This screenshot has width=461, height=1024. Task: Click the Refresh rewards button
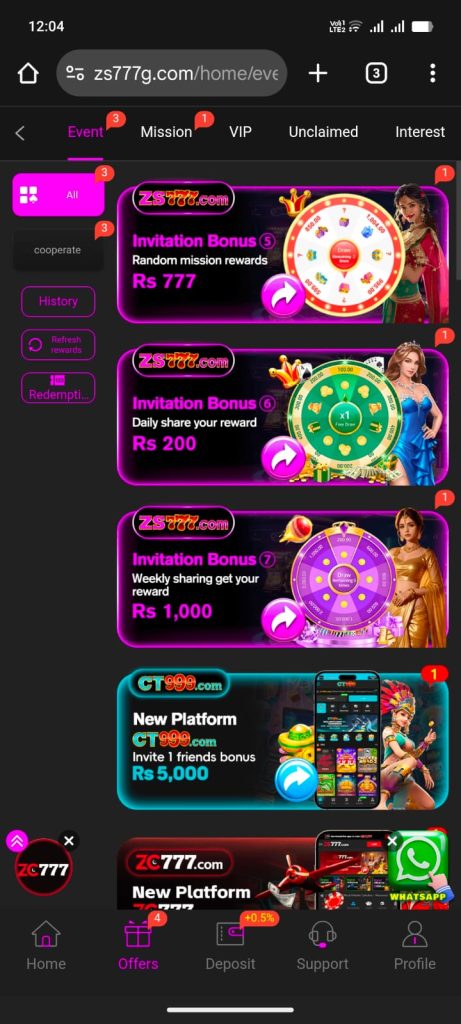point(58,345)
